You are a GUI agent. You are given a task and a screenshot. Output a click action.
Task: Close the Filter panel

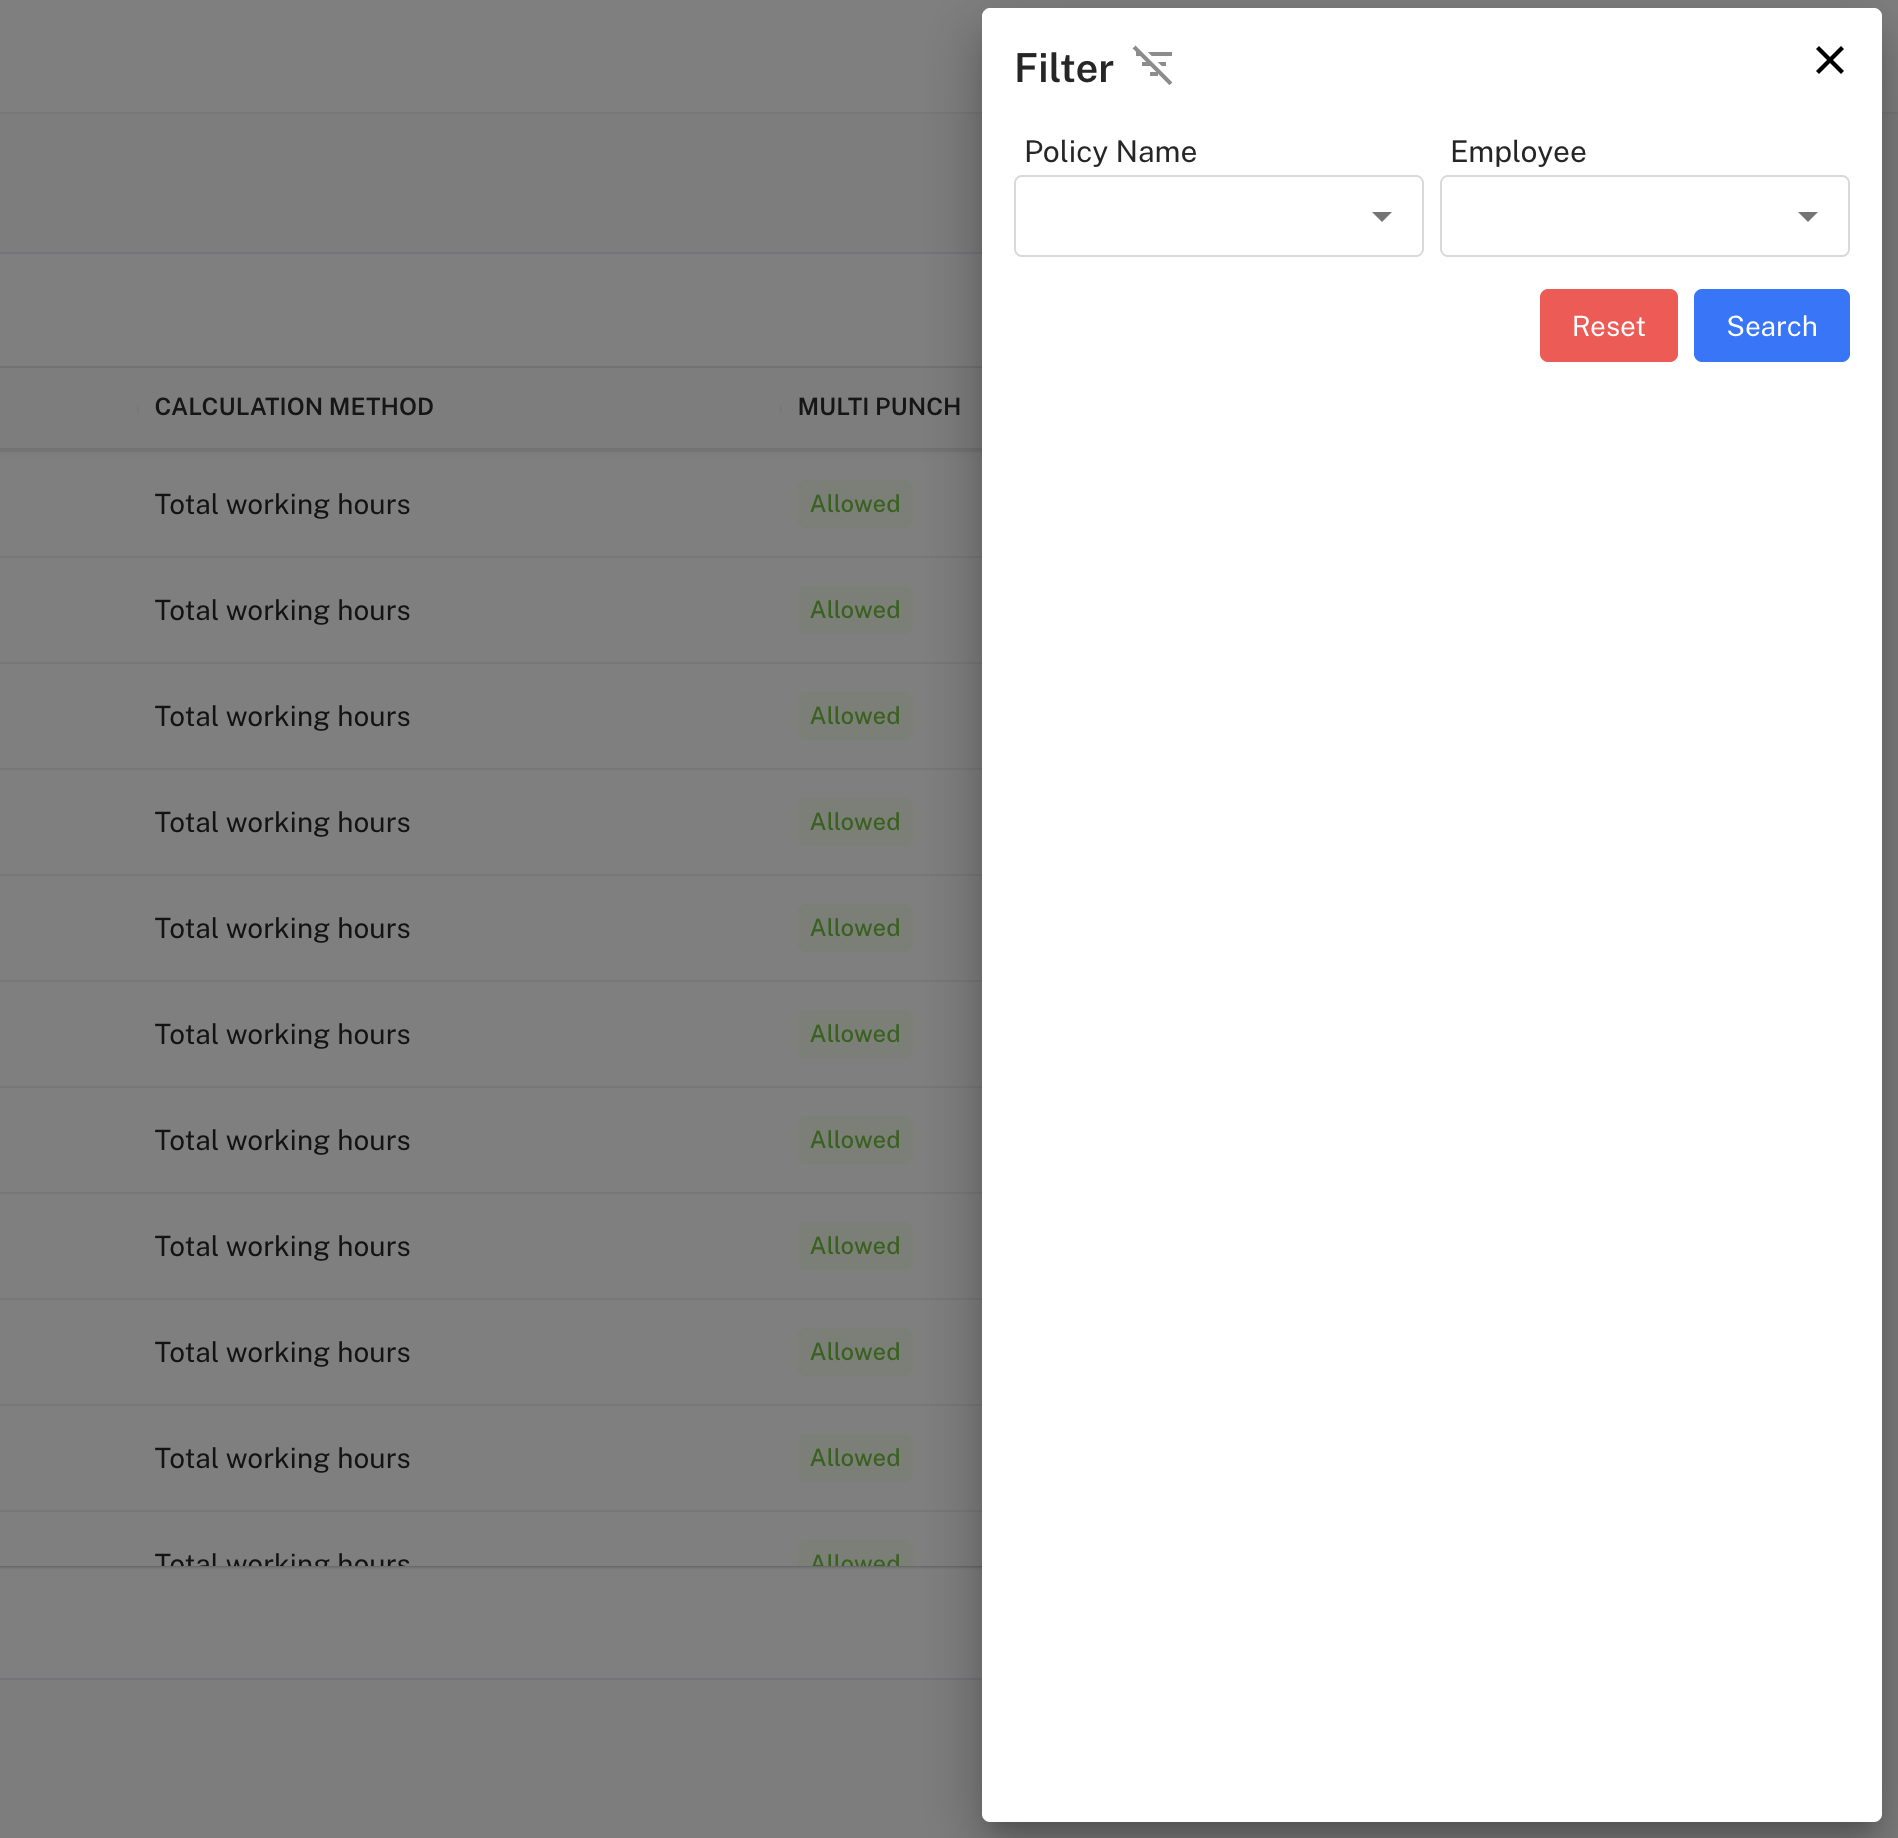click(1830, 60)
